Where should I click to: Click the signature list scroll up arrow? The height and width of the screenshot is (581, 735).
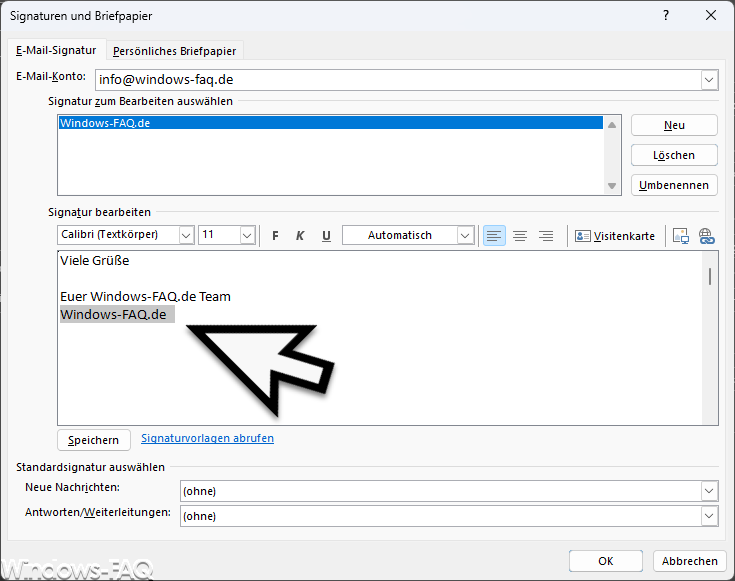[612, 125]
